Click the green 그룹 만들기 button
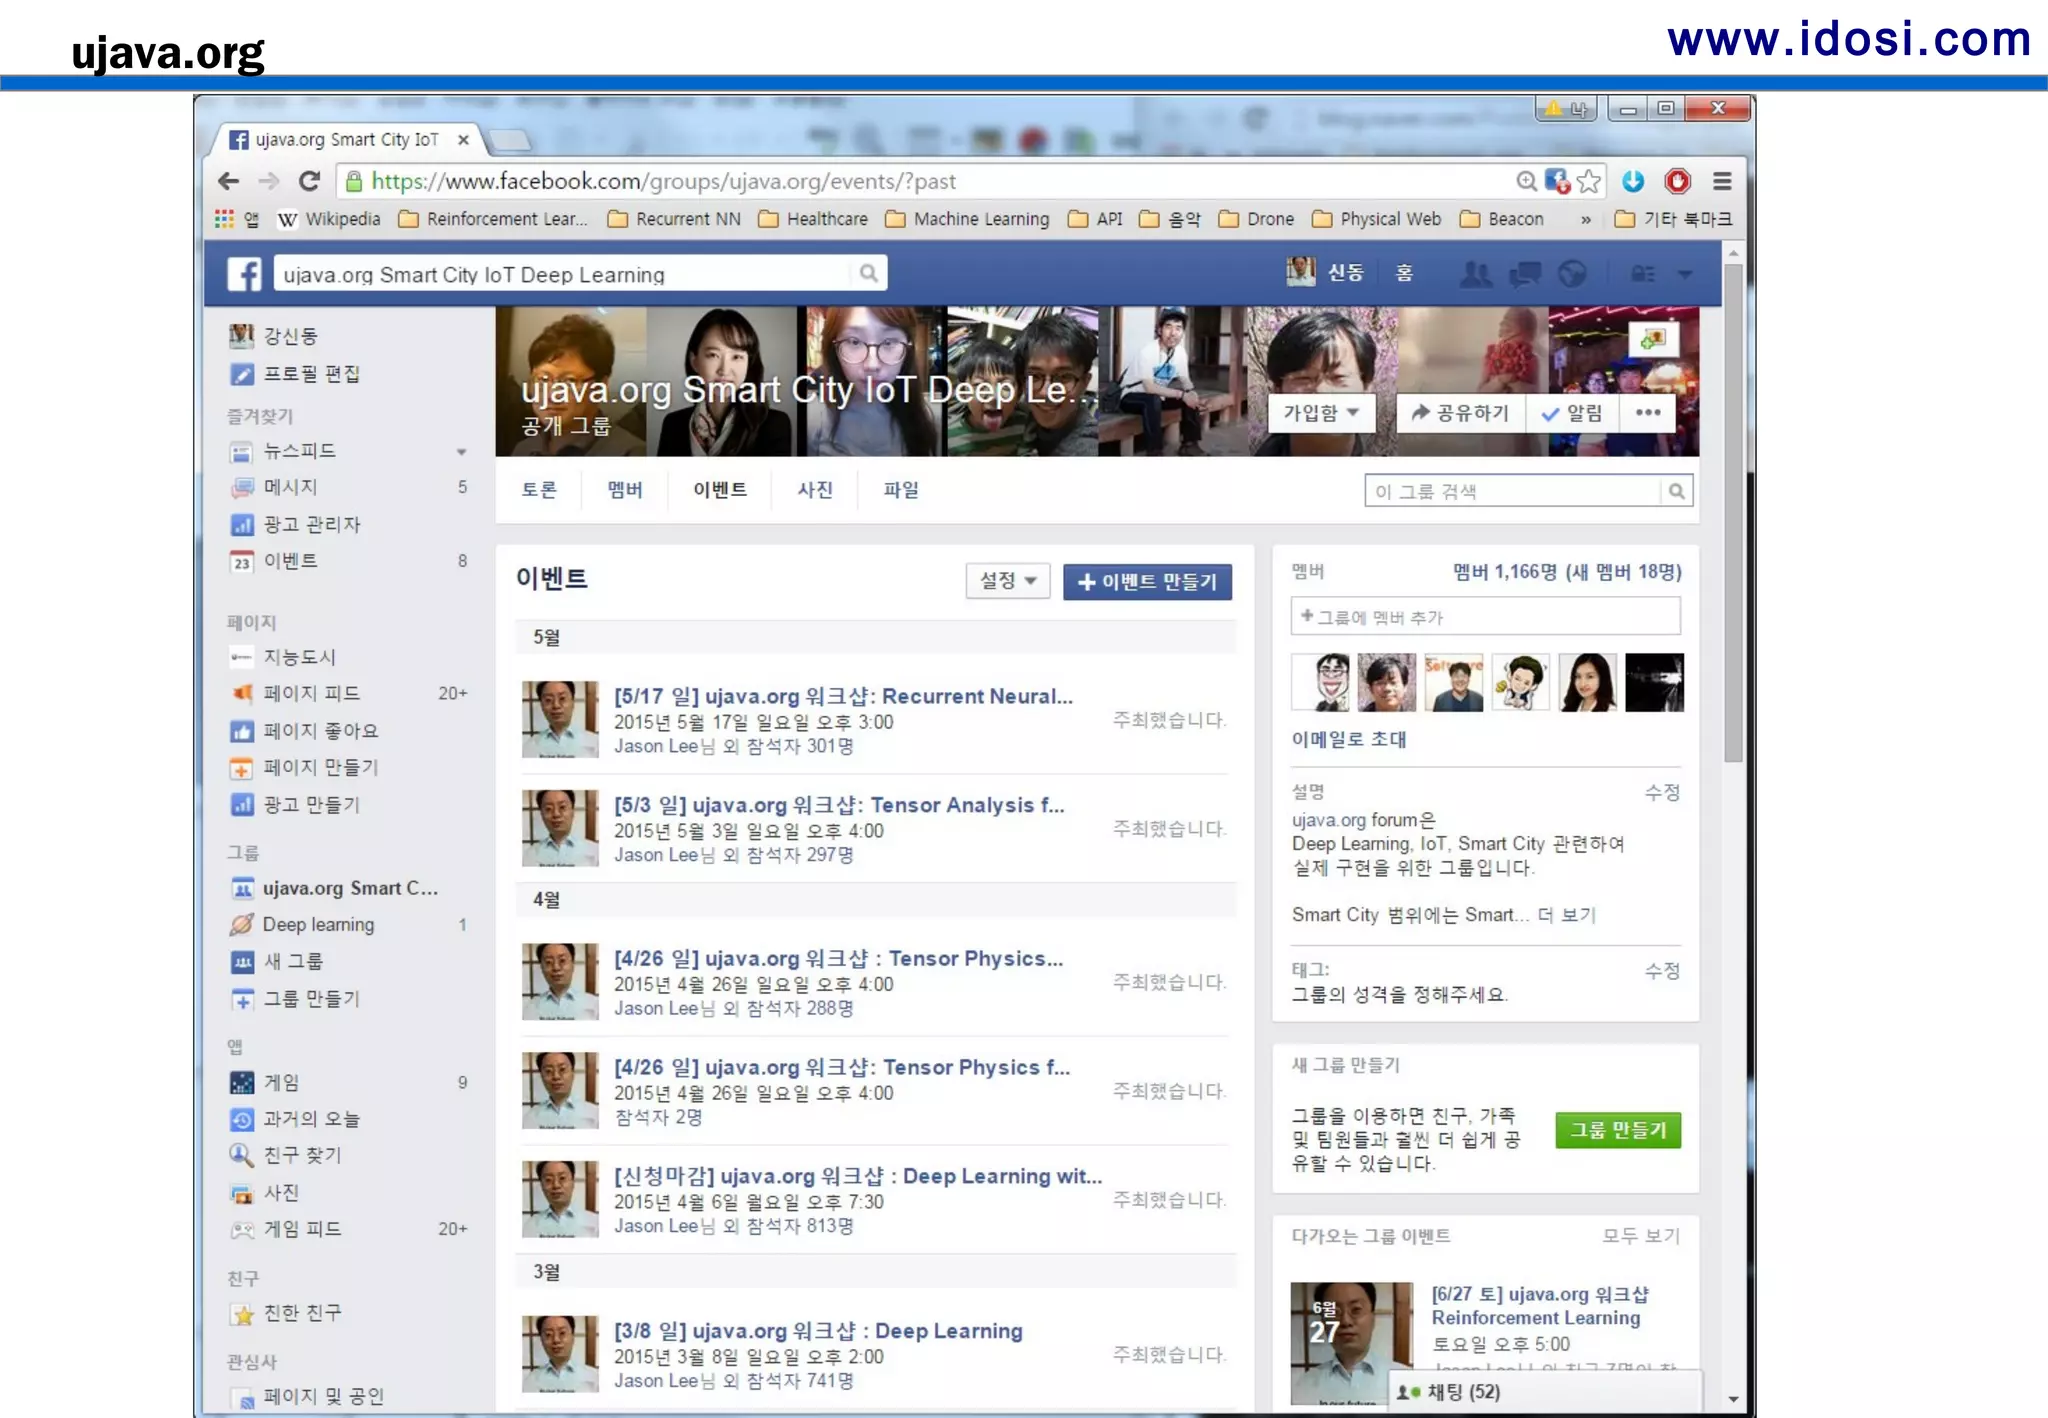The image size is (2048, 1418). click(x=1617, y=1130)
